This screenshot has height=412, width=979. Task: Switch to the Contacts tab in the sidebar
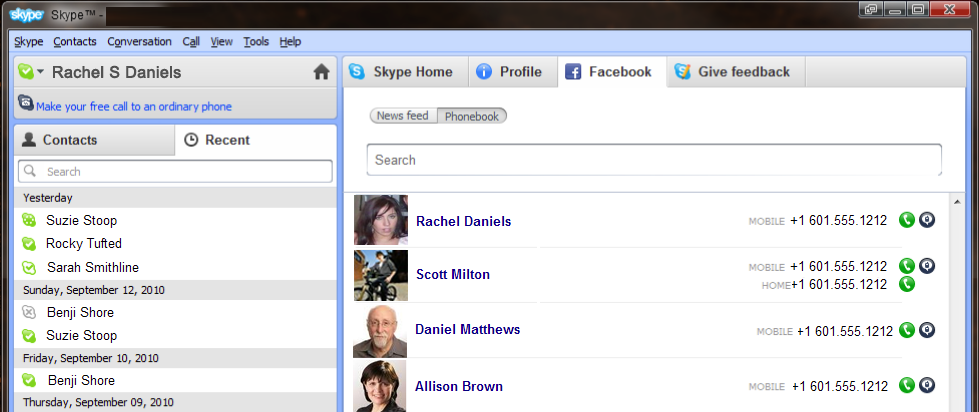[94, 140]
